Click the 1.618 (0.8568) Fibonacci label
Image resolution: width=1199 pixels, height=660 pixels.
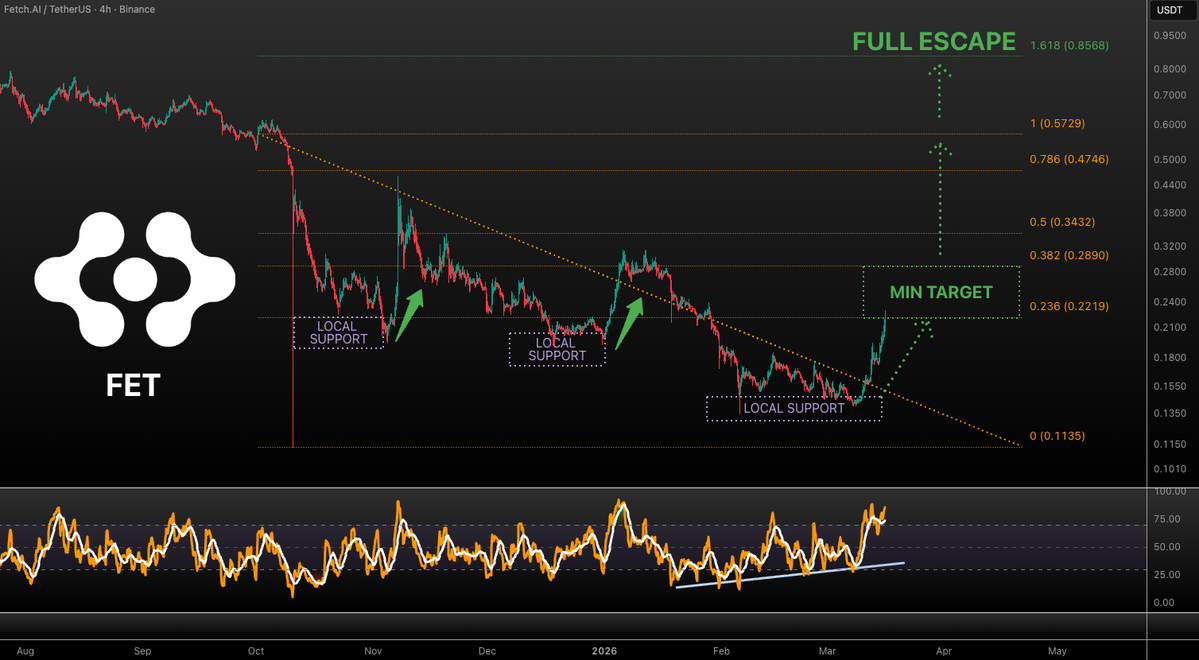pos(1068,45)
